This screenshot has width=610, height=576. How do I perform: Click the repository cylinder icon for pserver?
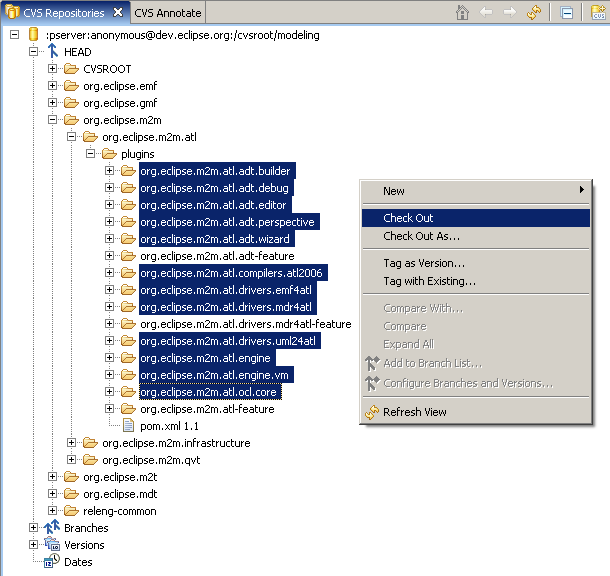coord(33,35)
